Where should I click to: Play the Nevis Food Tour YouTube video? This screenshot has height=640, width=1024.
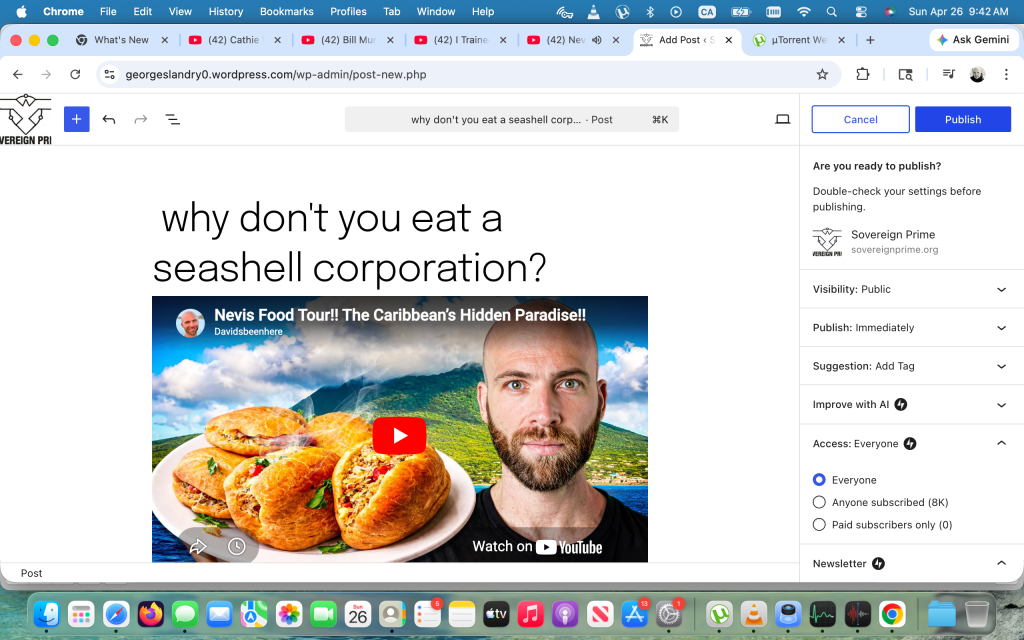pyautogui.click(x=399, y=435)
